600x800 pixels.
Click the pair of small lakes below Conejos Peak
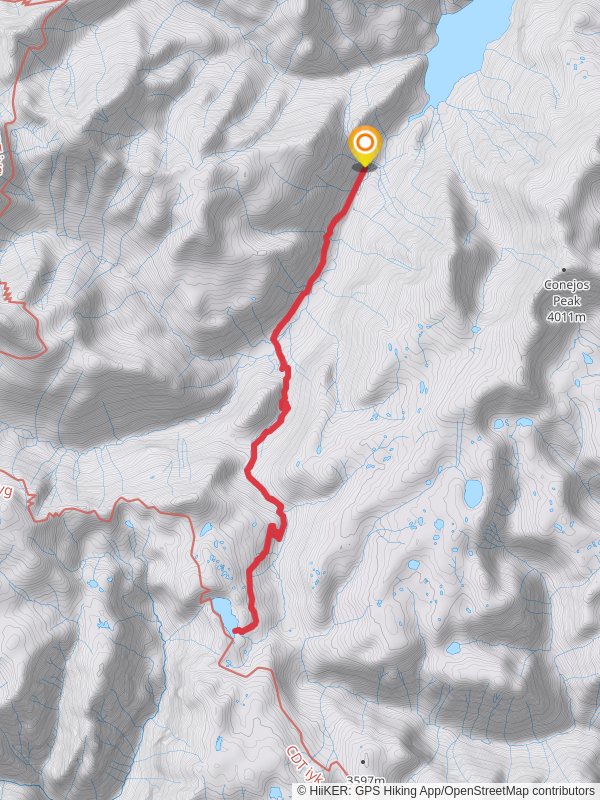[x=512, y=423]
